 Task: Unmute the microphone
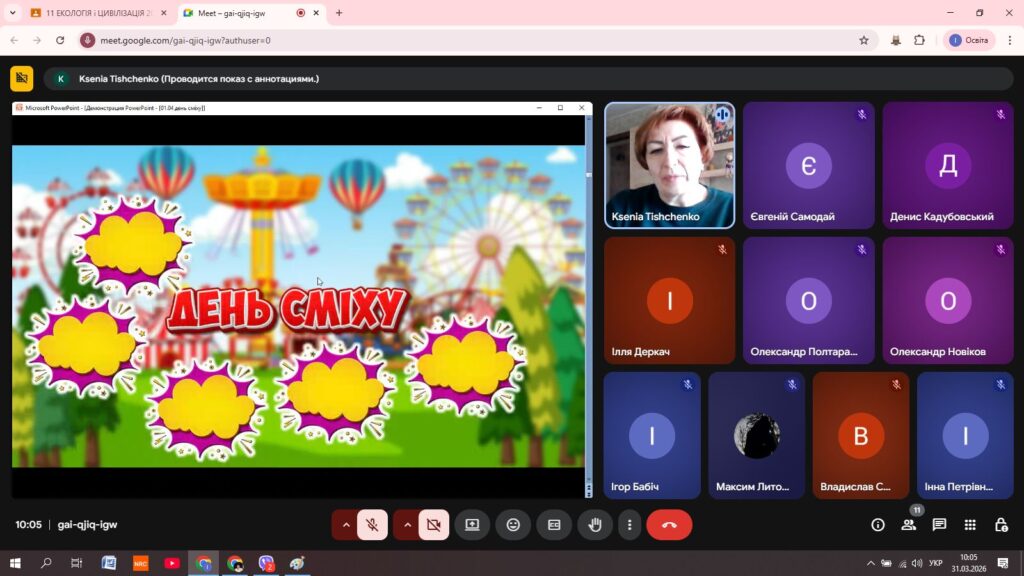(372, 525)
